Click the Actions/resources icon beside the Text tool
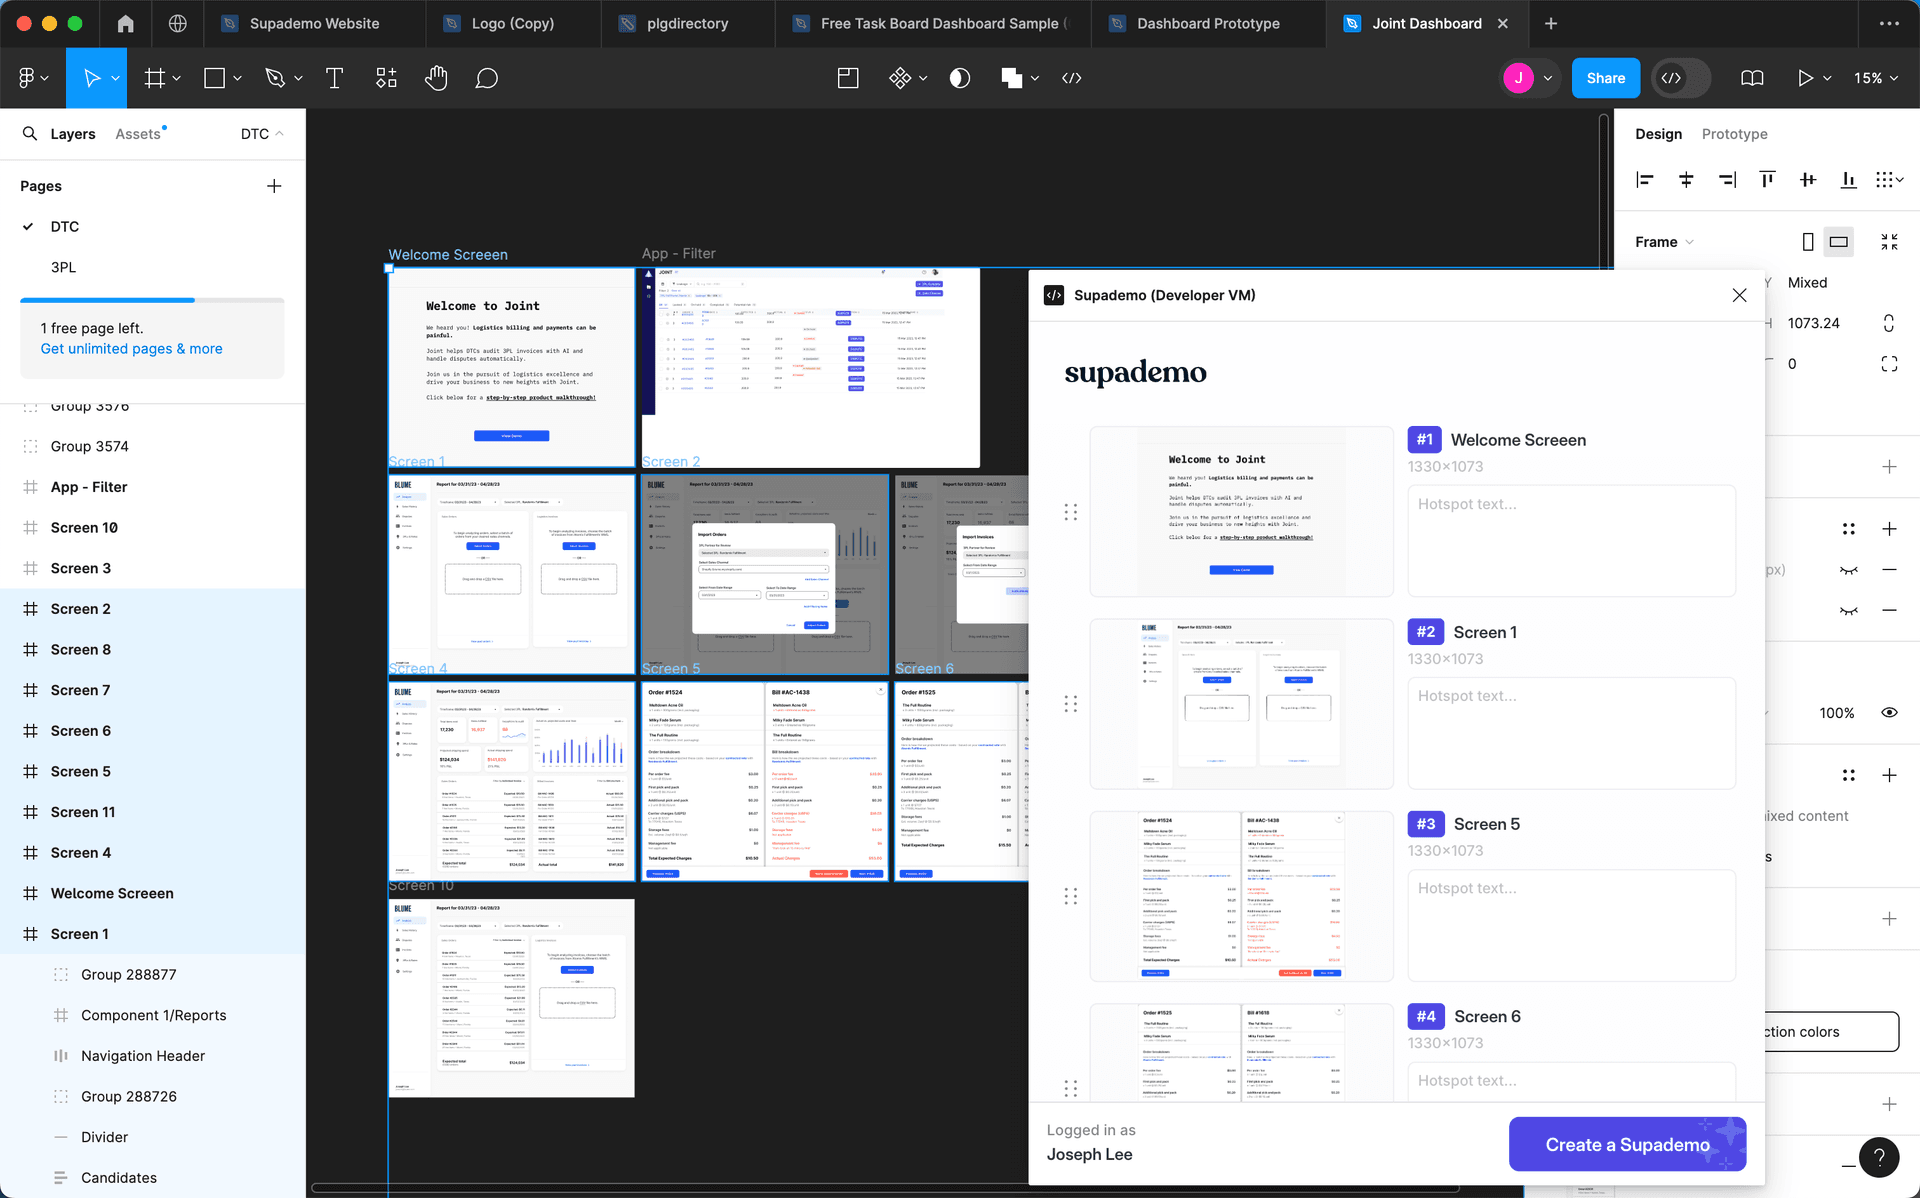This screenshot has height=1198, width=1920. tap(387, 77)
